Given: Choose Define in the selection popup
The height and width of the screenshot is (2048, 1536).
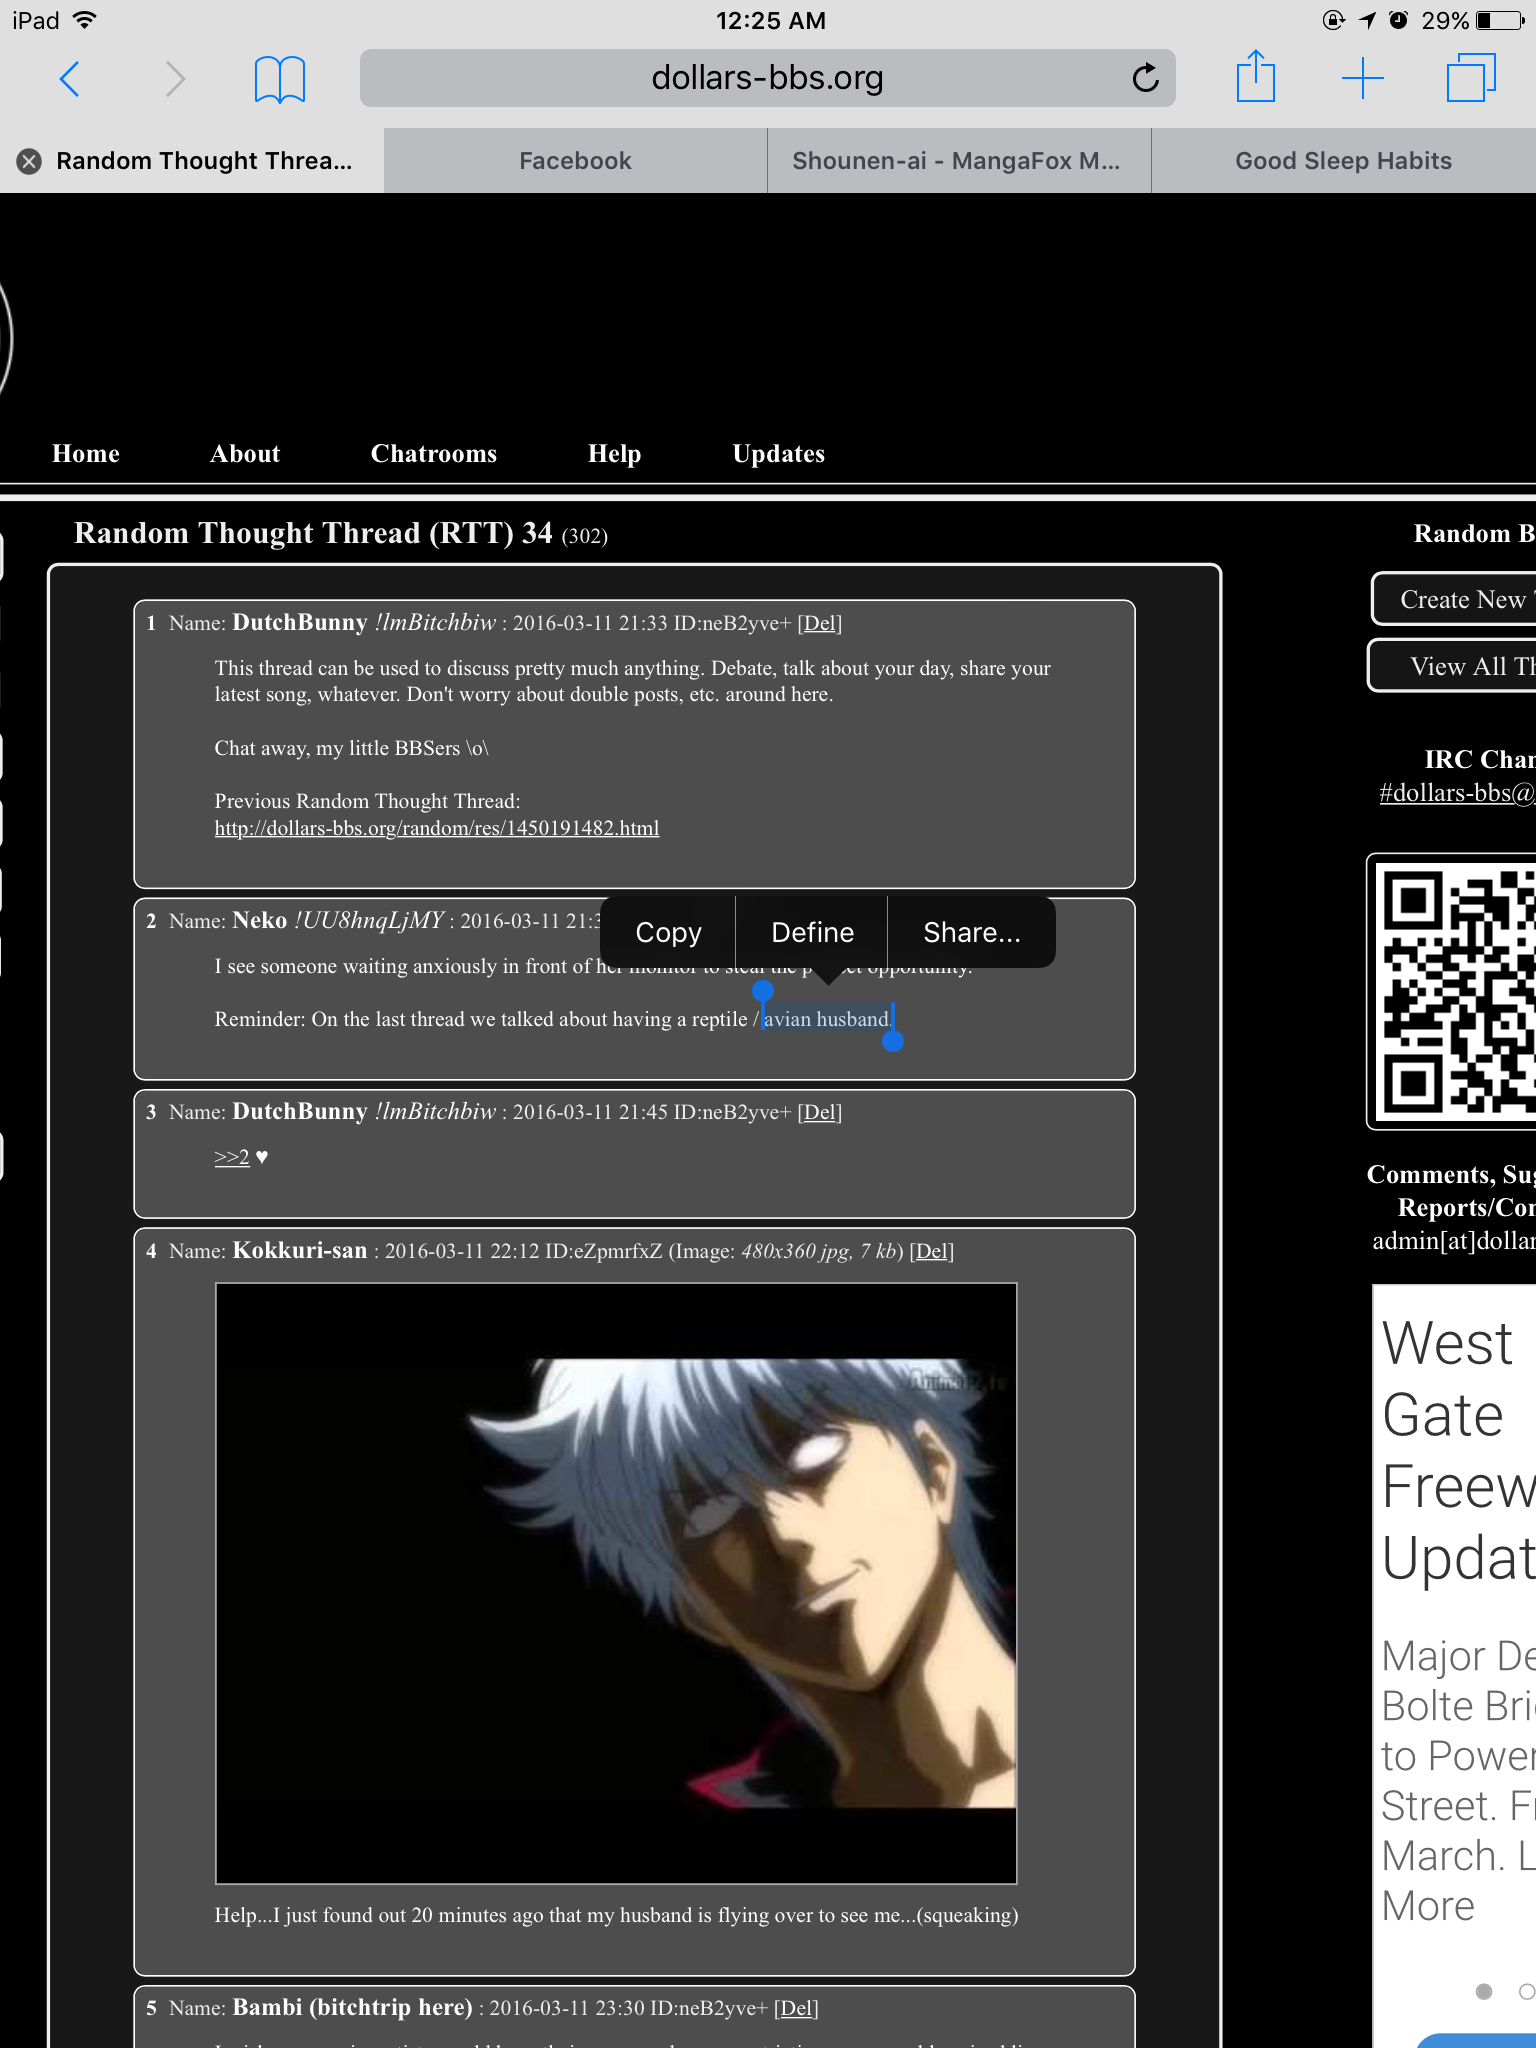Looking at the screenshot, I should coord(812,932).
